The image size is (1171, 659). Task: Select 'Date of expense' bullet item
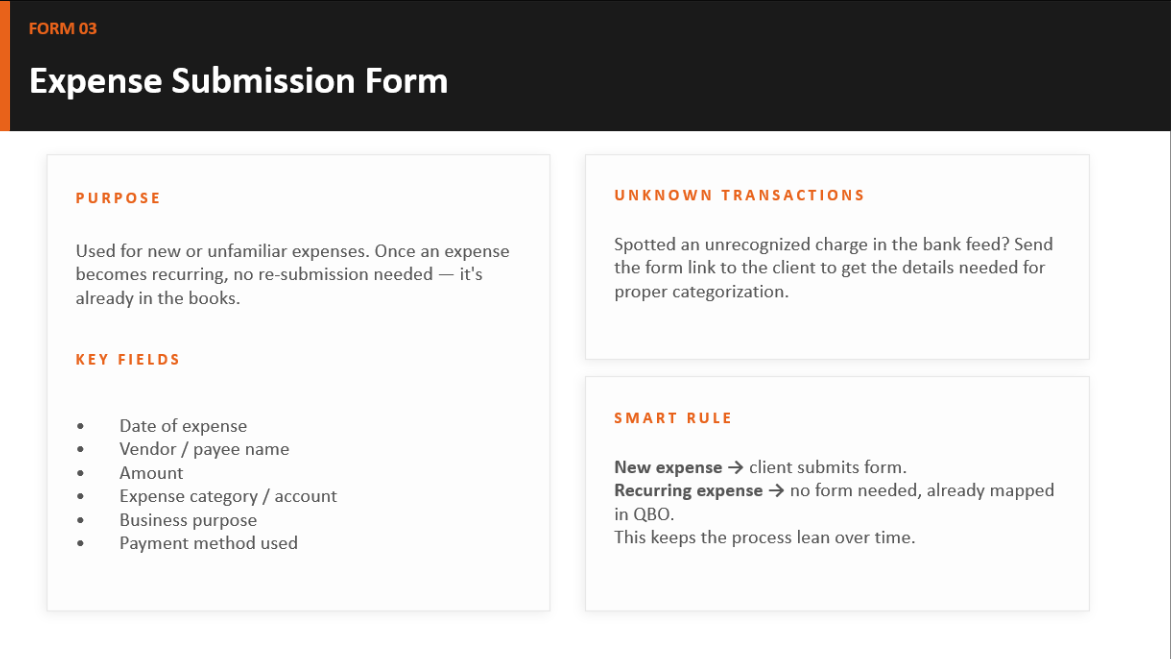(183, 426)
